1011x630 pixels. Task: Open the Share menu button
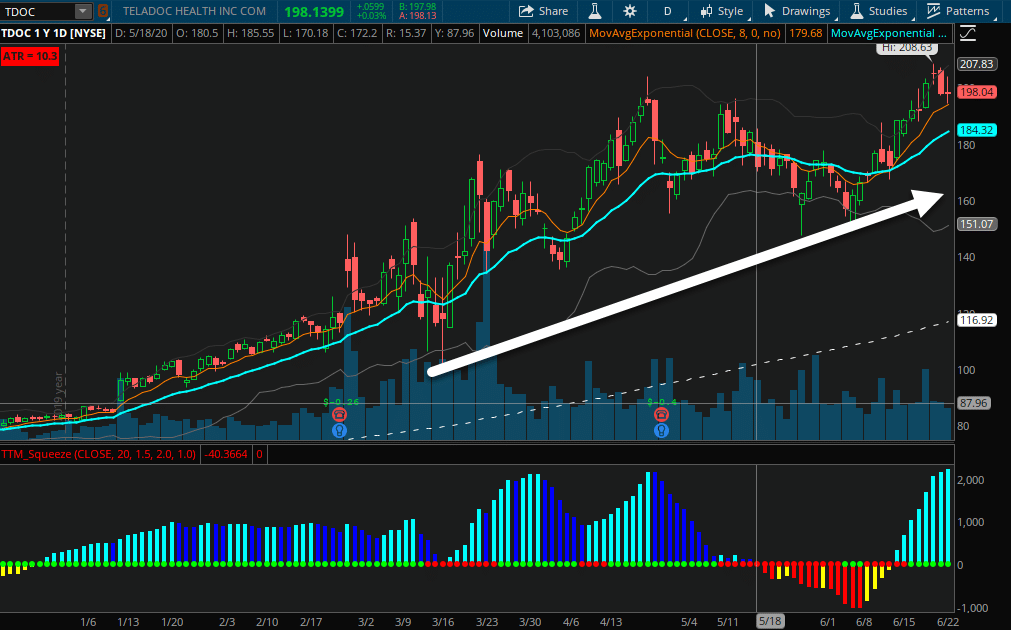pos(544,11)
